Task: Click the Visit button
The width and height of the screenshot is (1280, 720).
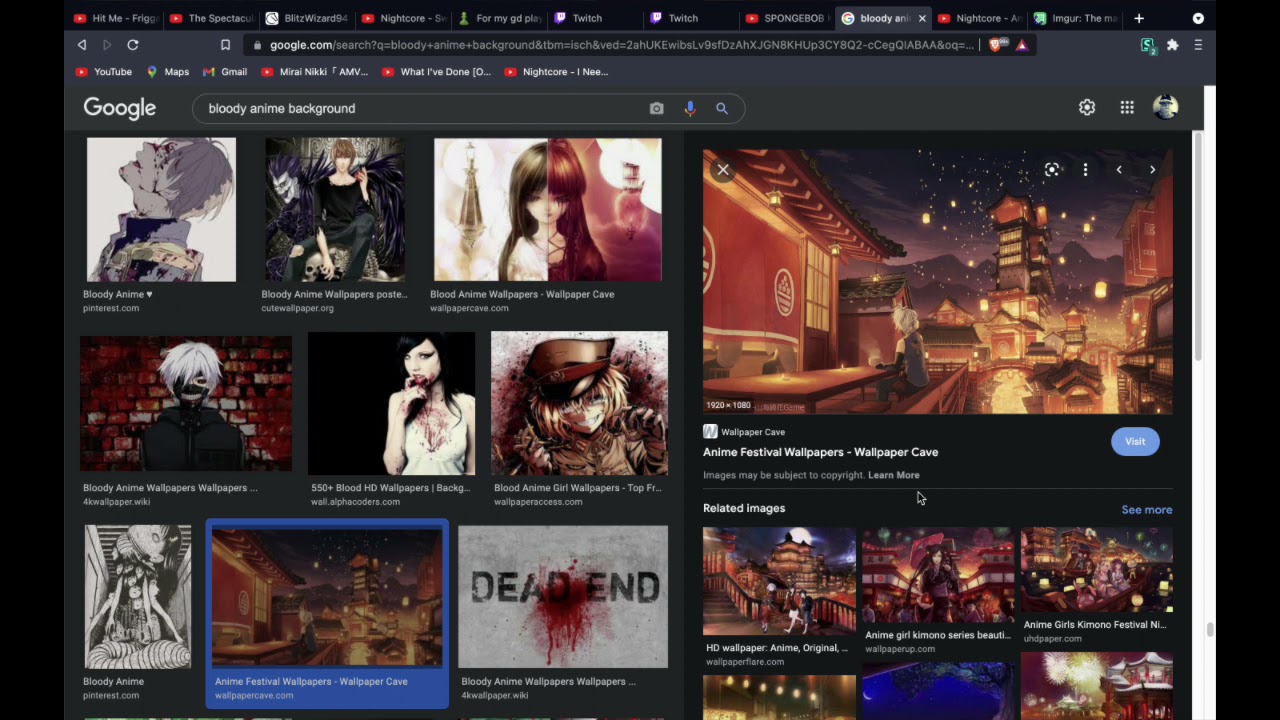Action: (1135, 441)
